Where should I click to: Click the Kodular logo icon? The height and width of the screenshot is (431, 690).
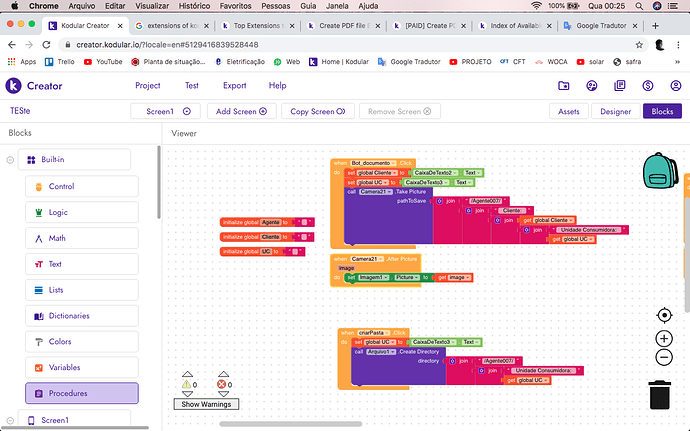pyautogui.click(x=14, y=85)
